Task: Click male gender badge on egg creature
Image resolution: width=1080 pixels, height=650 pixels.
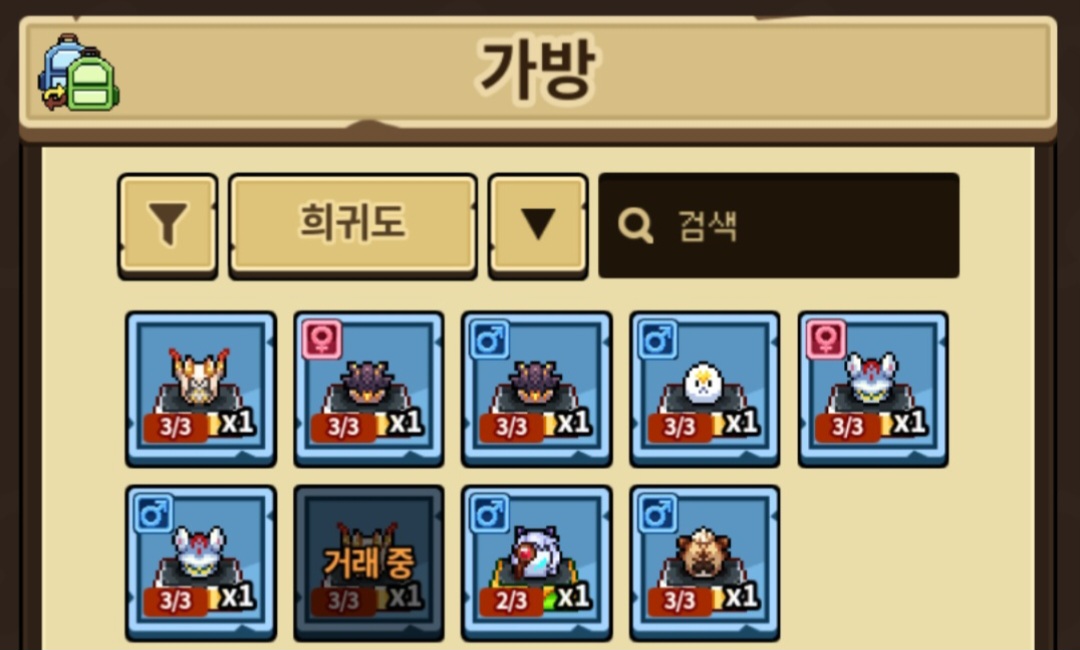Action: 658,339
